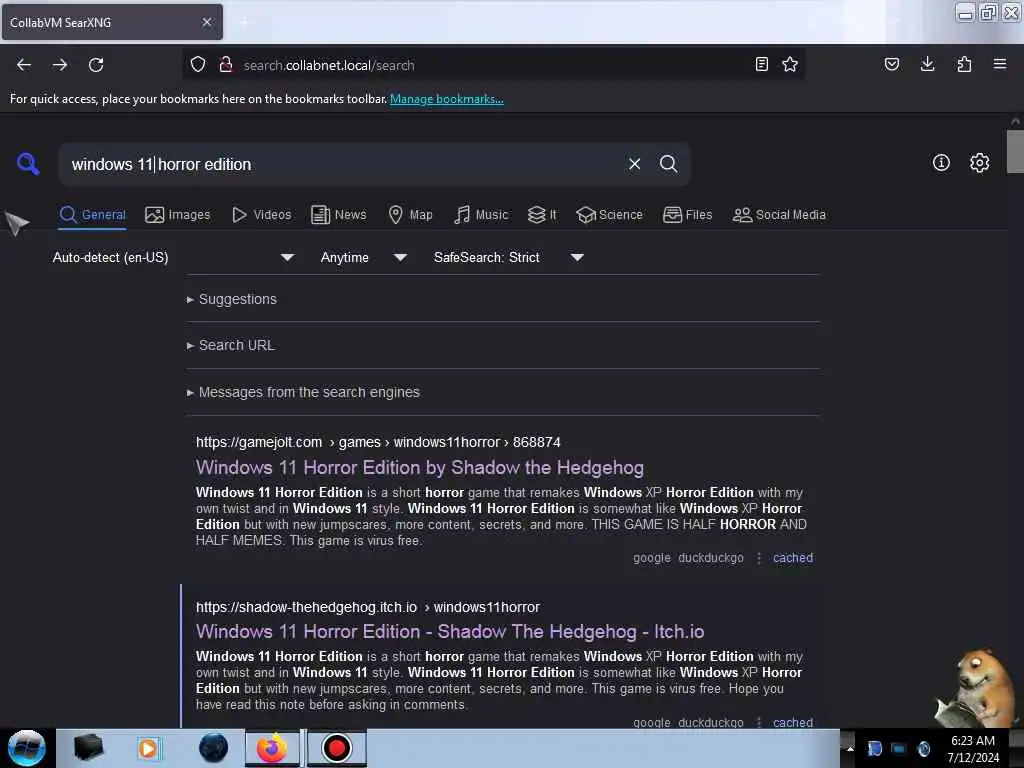Open the dark globe taskbar app
Image resolution: width=1024 pixels, height=768 pixels.
tap(214, 748)
